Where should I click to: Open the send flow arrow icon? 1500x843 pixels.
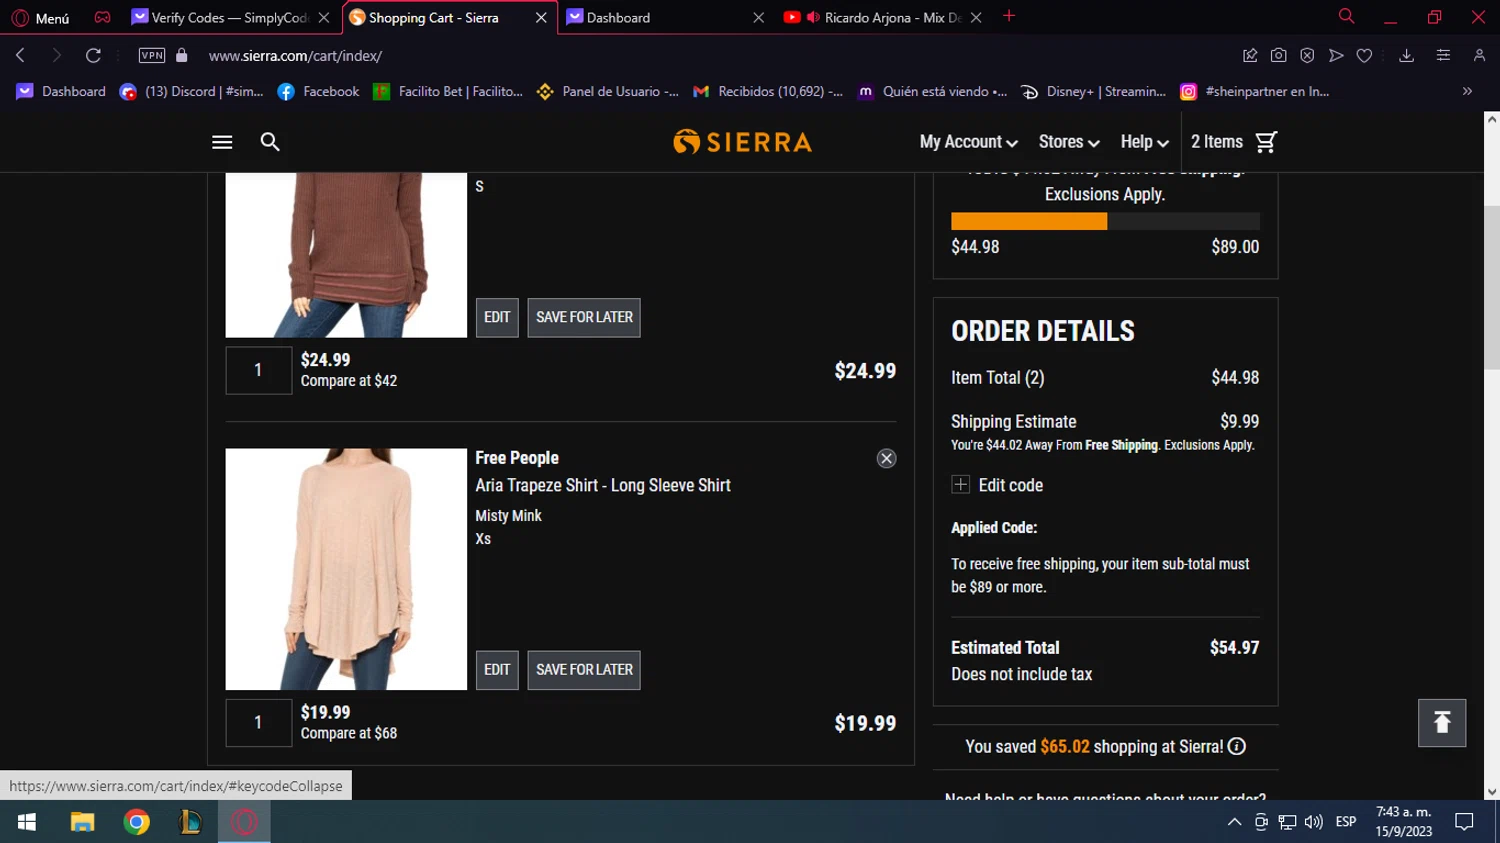1336,56
